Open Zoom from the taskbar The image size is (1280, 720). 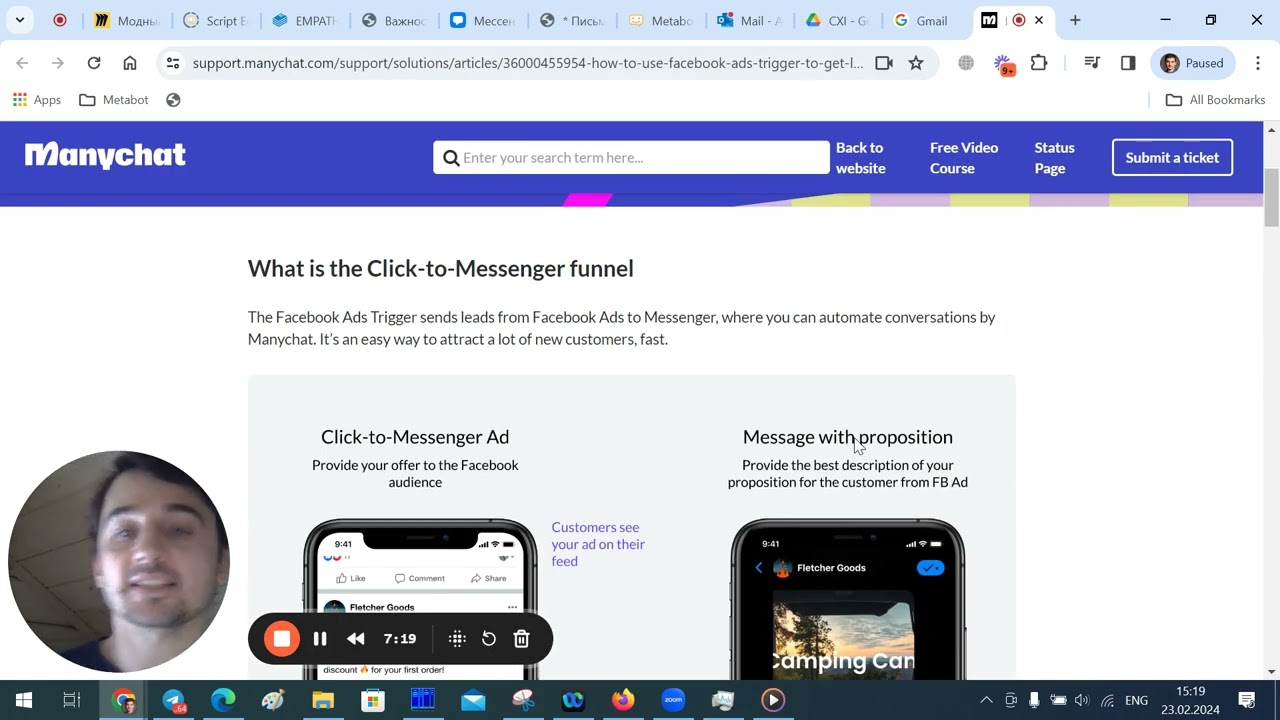(673, 700)
